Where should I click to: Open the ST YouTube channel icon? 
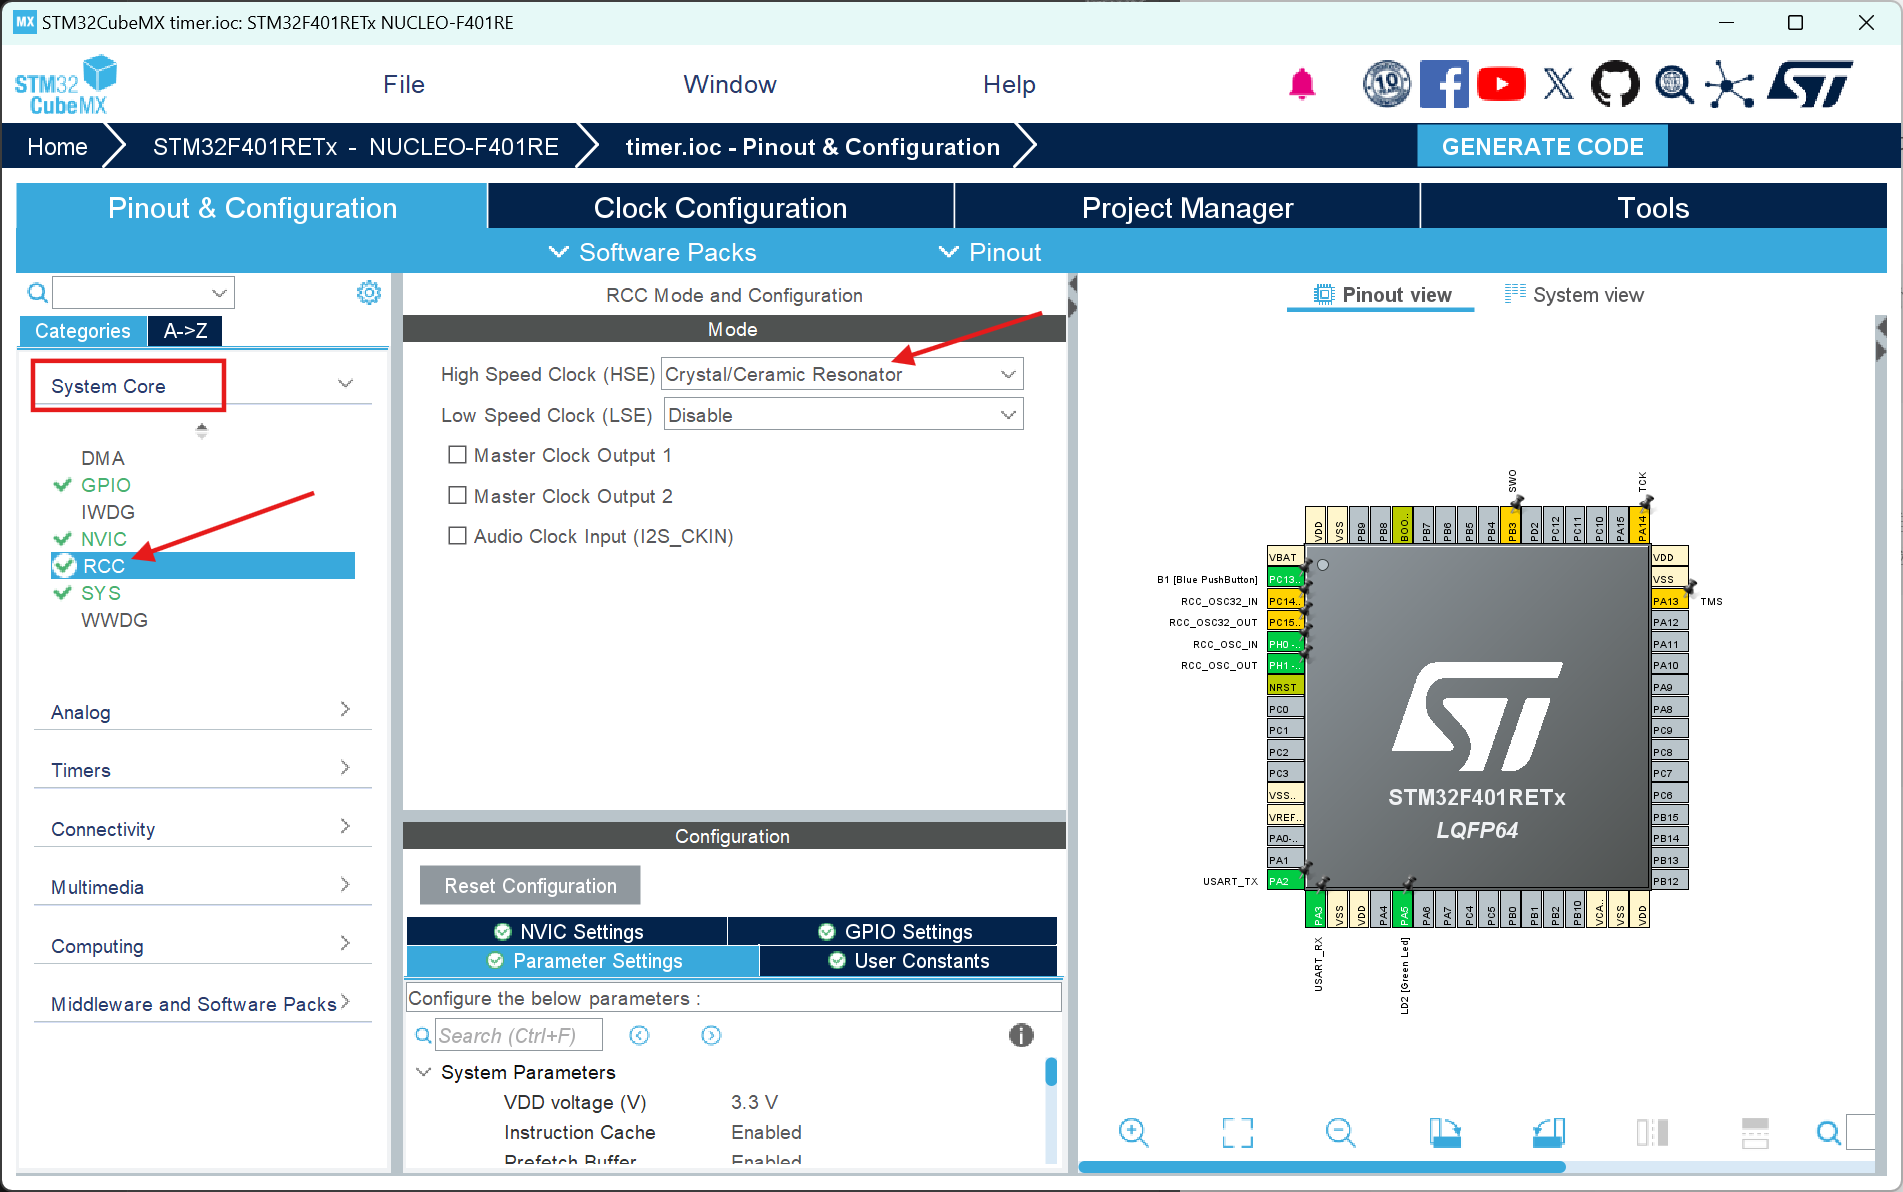click(x=1501, y=84)
